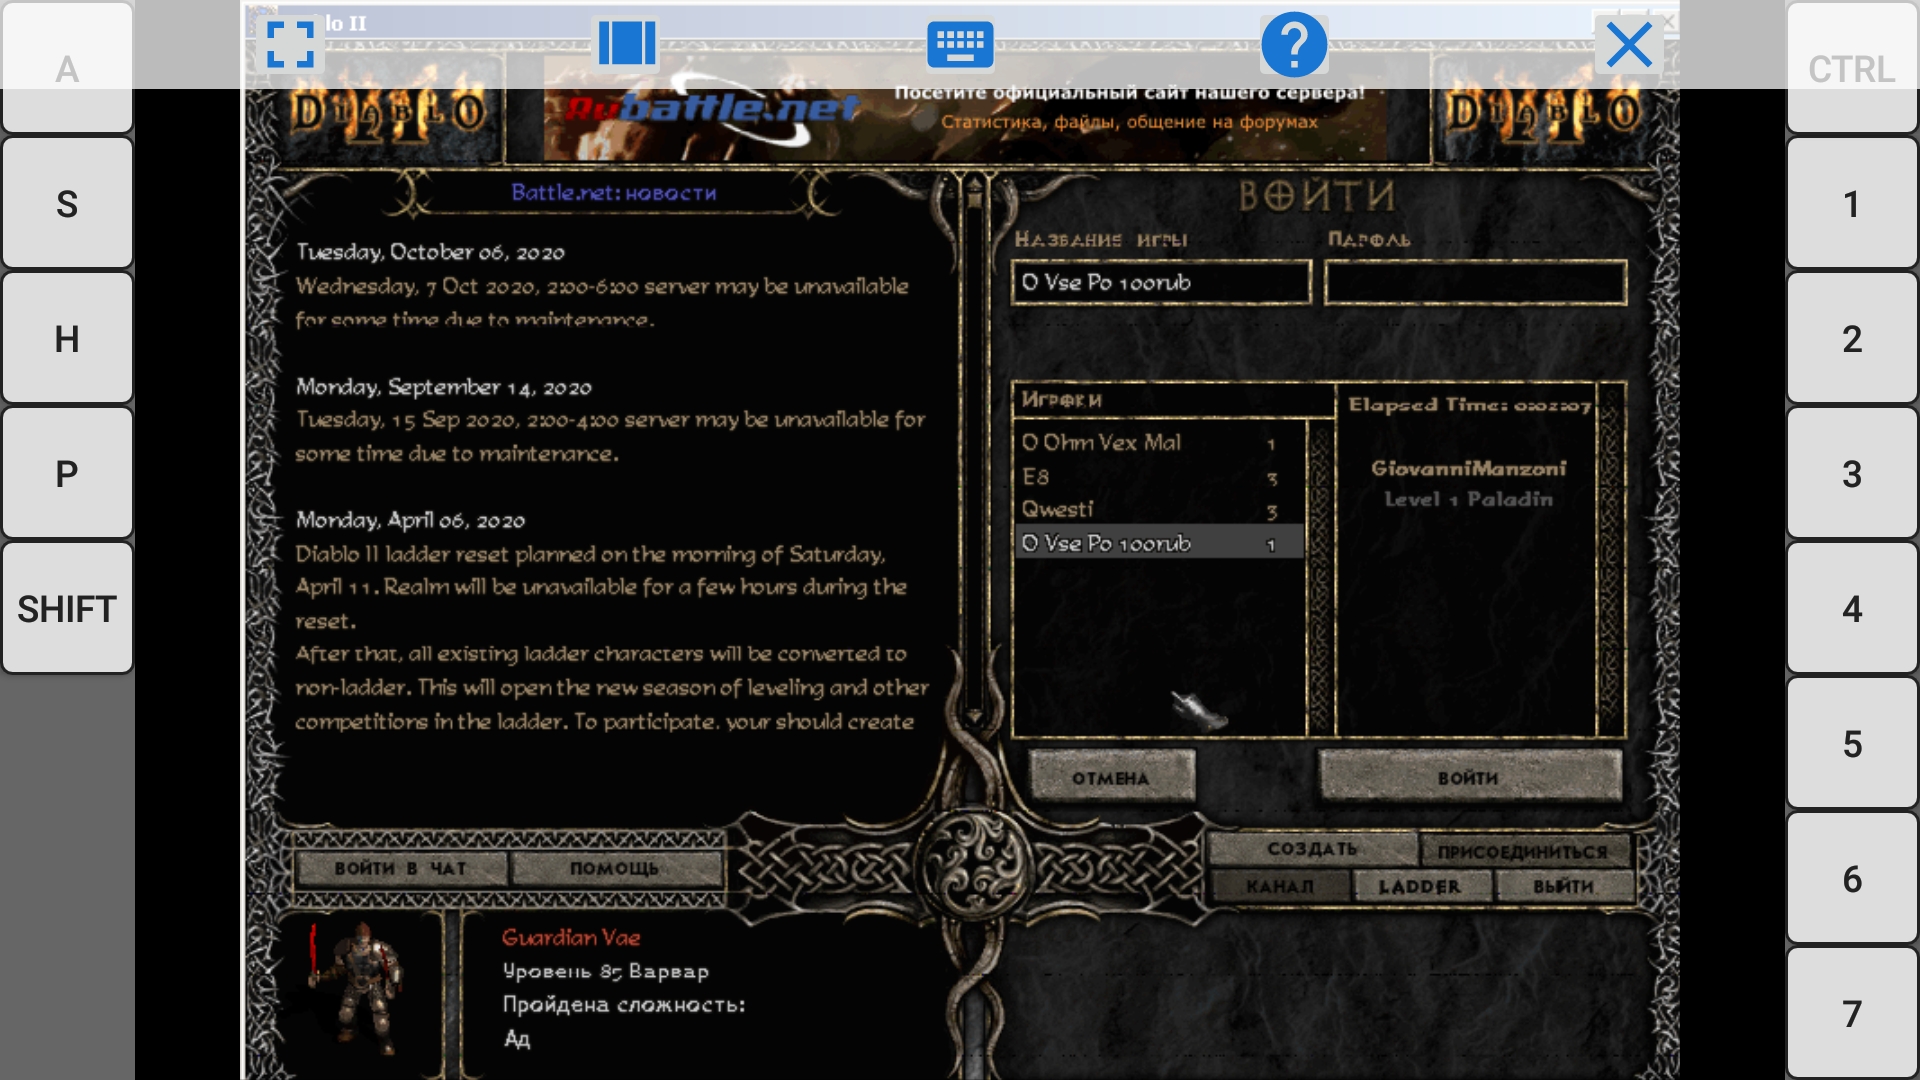Click the game name input field
Viewport: 1920px width, 1080px height.
pos(1160,283)
